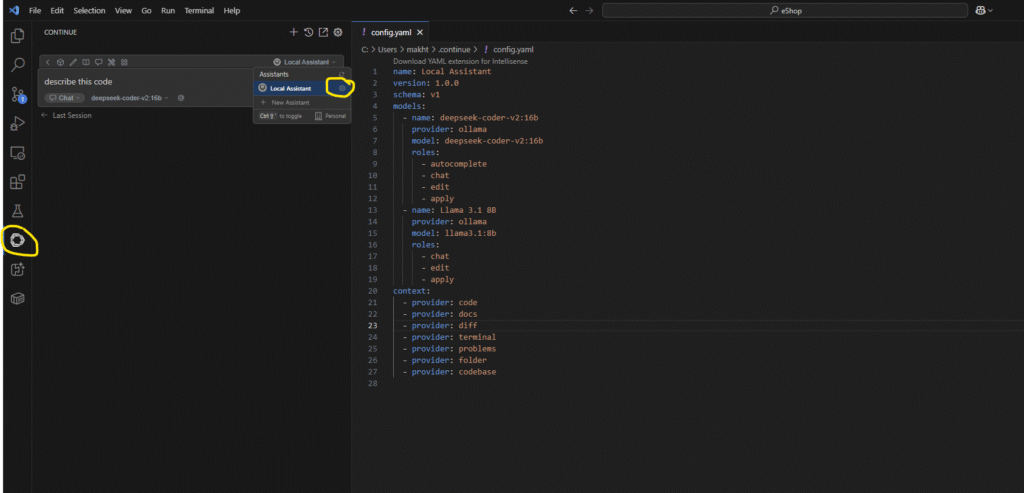1024x493 pixels.
Task: Open the tools wrench icon in Continue toolbar
Action: tap(111, 62)
